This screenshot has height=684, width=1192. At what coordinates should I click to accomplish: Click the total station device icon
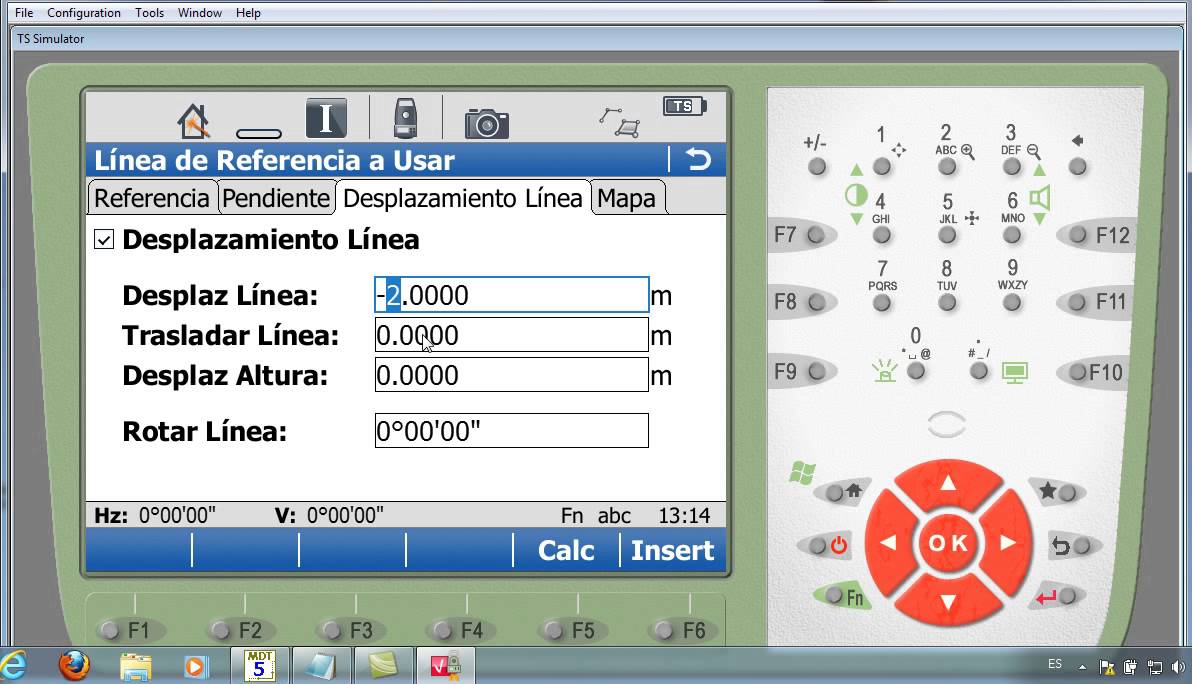click(x=405, y=118)
